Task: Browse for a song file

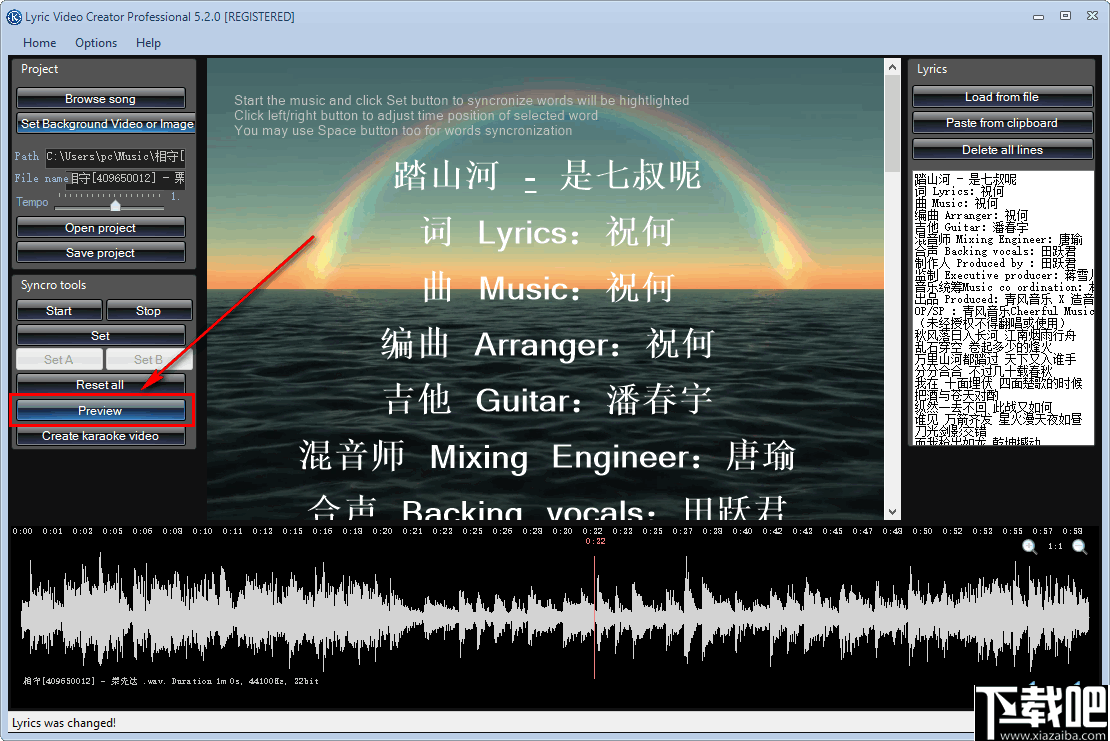Action: pos(100,98)
